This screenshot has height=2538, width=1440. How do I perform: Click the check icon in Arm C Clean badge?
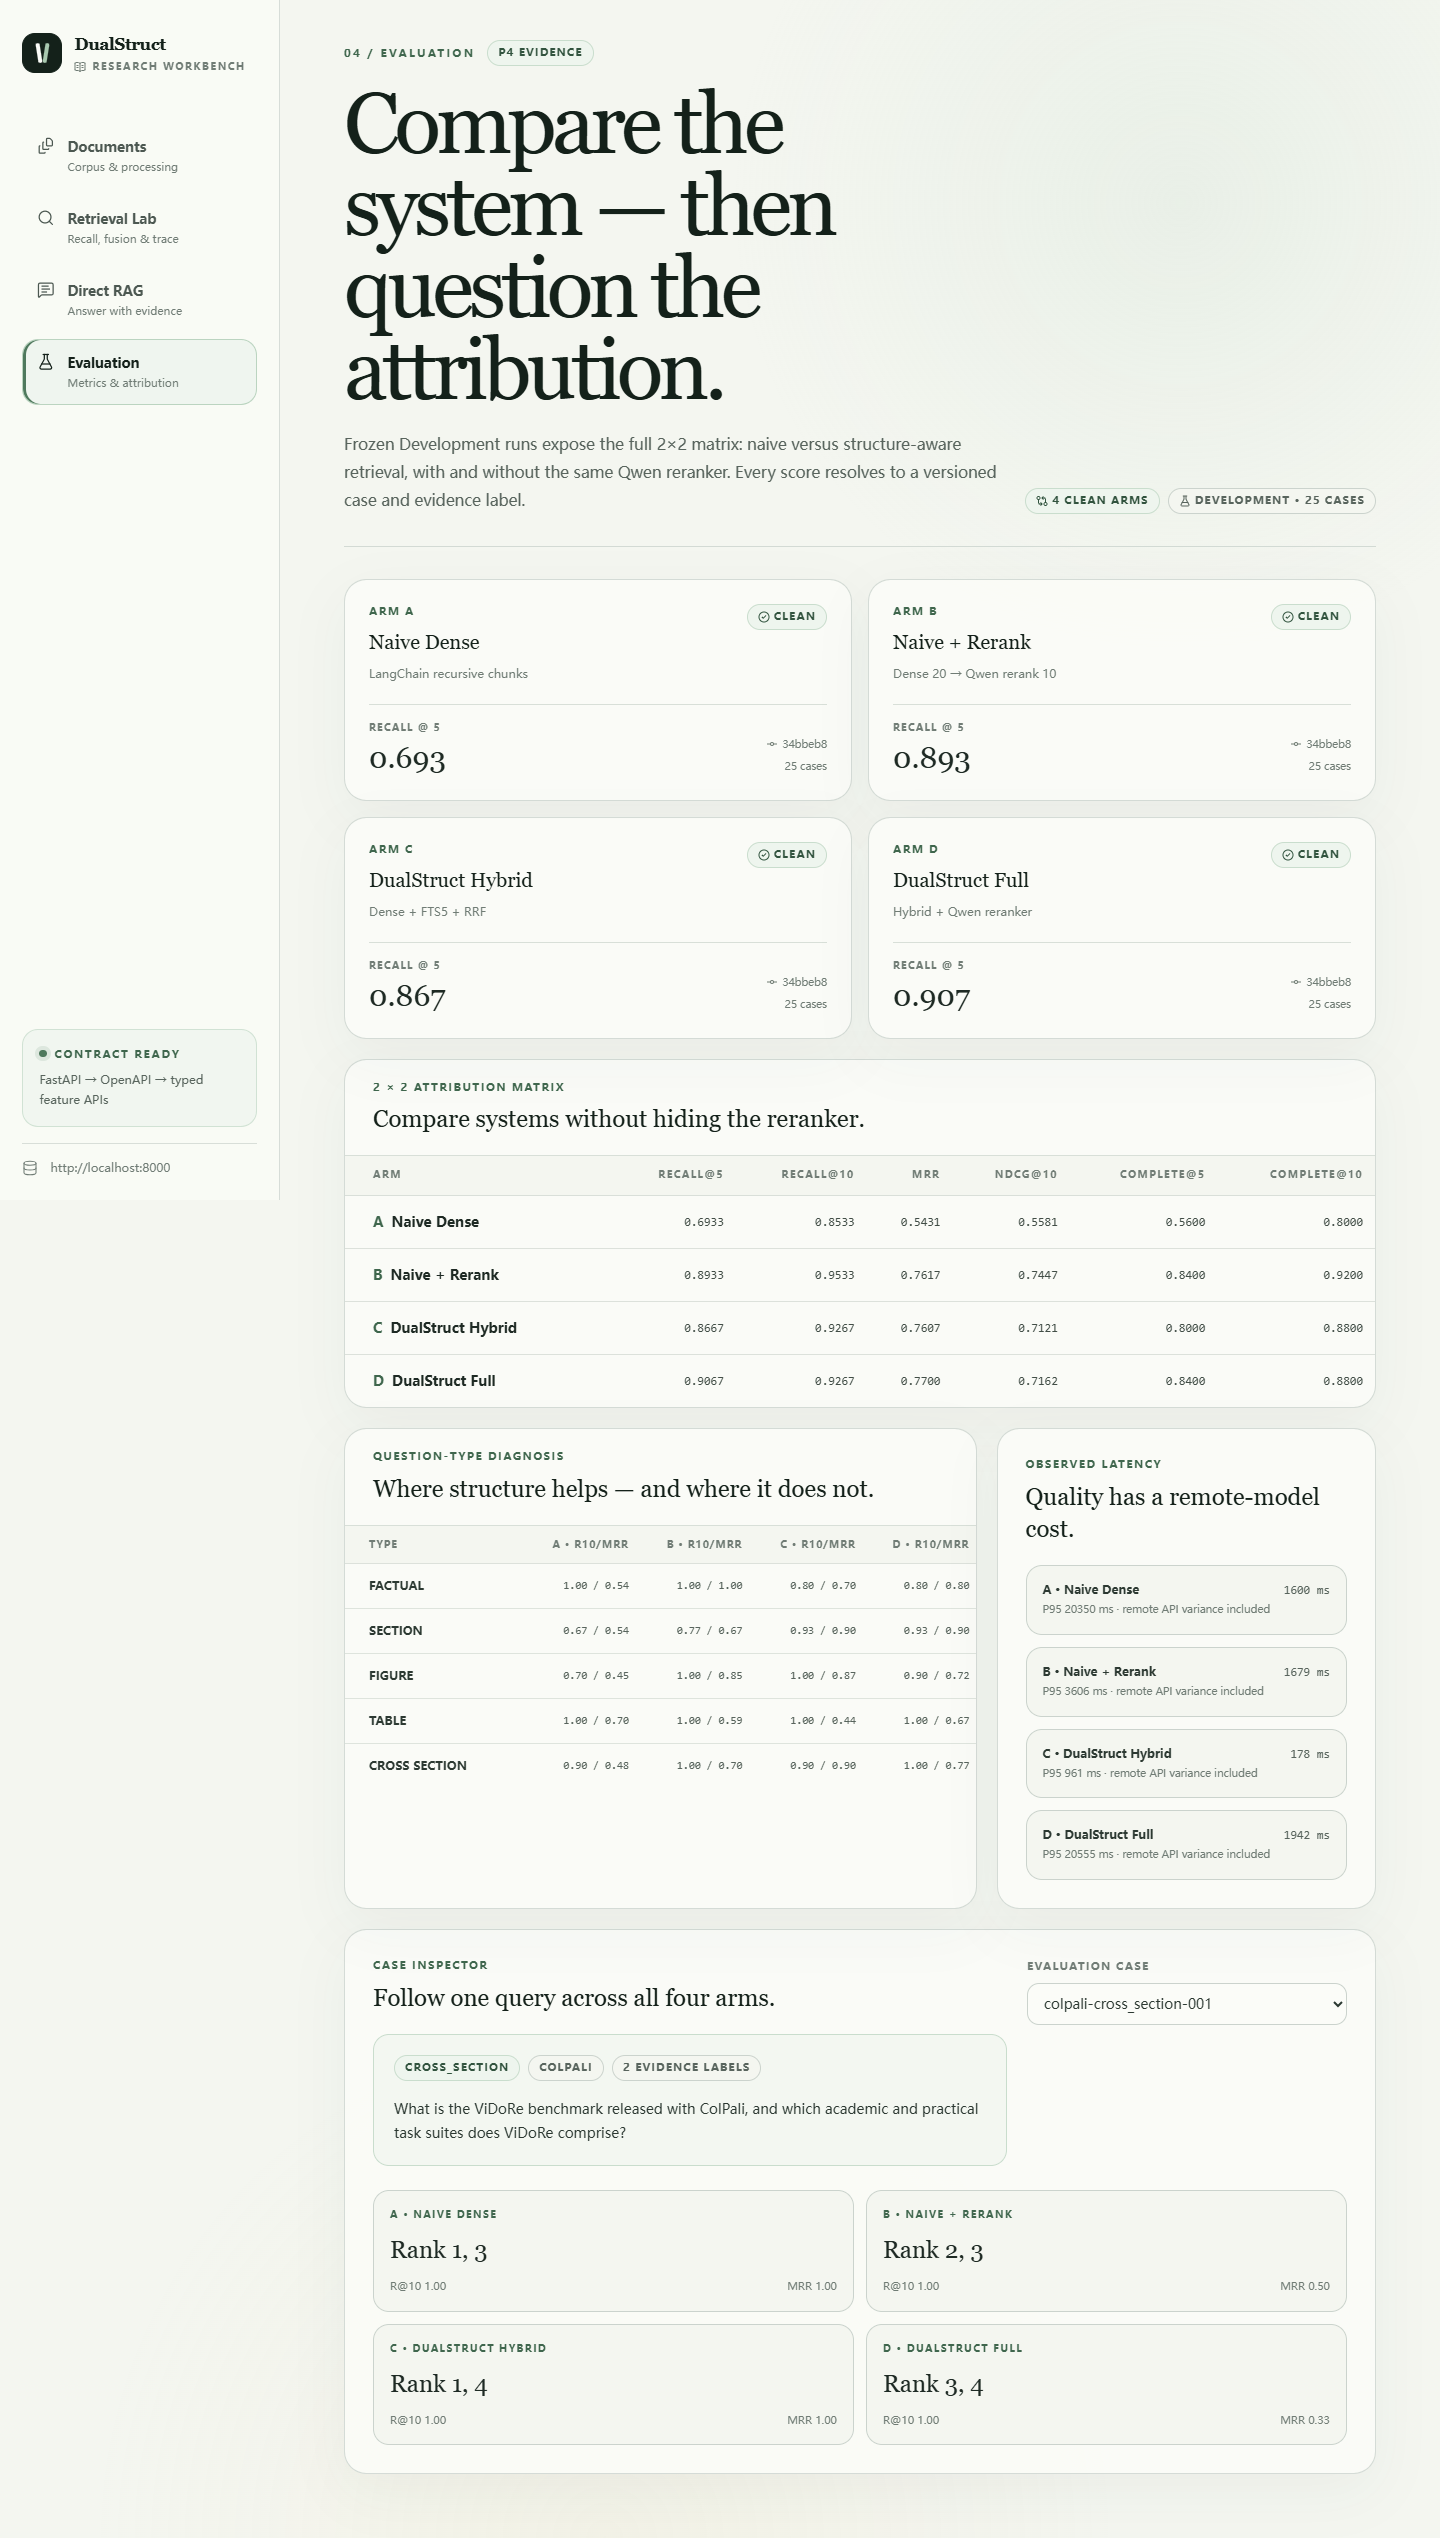click(764, 855)
